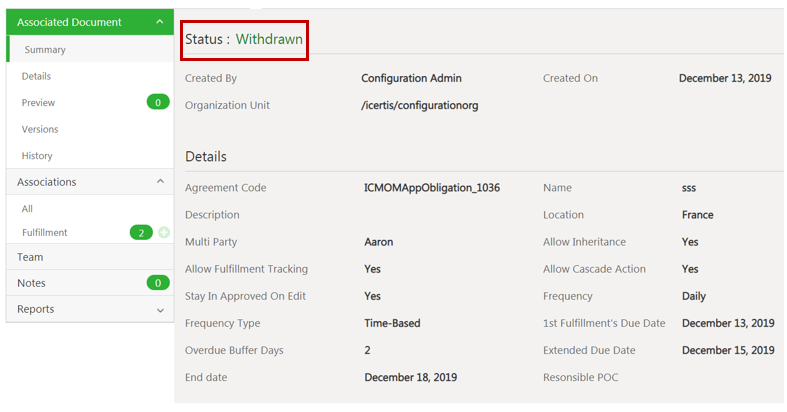Image resolution: width=787 pixels, height=412 pixels.
Task: Open the Details sidebar item
Action: pos(36,76)
